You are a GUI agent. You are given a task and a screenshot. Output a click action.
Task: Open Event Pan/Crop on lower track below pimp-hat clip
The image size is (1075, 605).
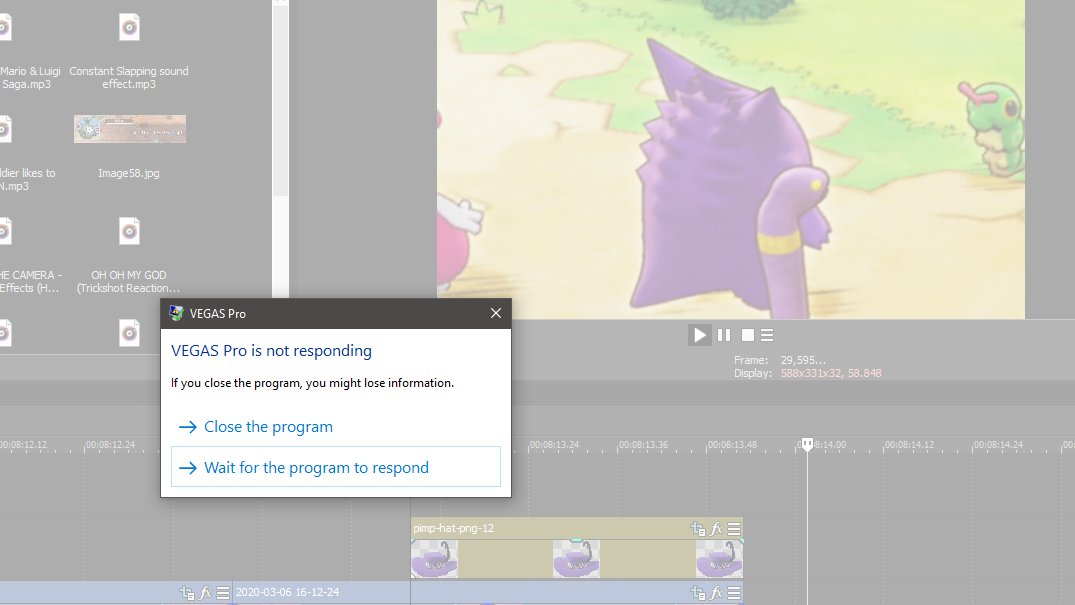coord(698,593)
